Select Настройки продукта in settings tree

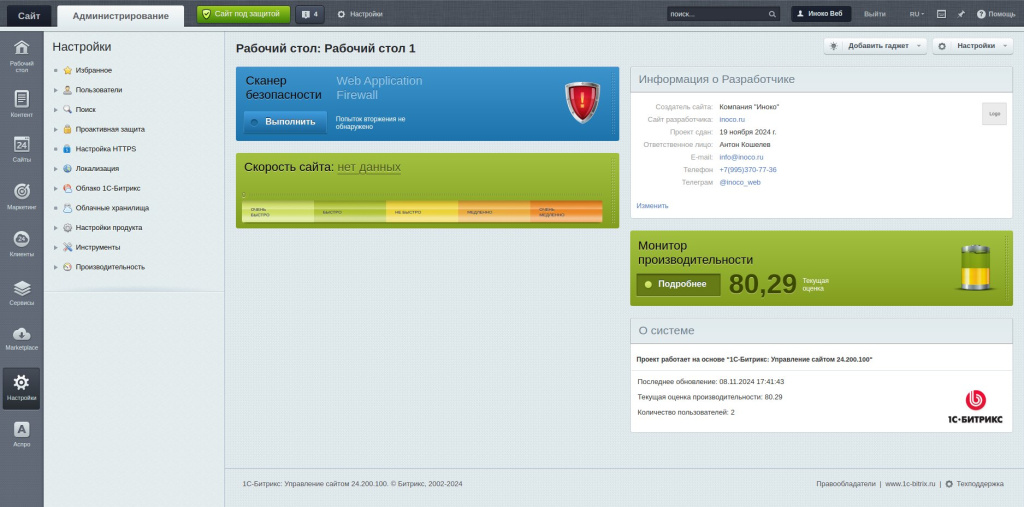coord(108,227)
